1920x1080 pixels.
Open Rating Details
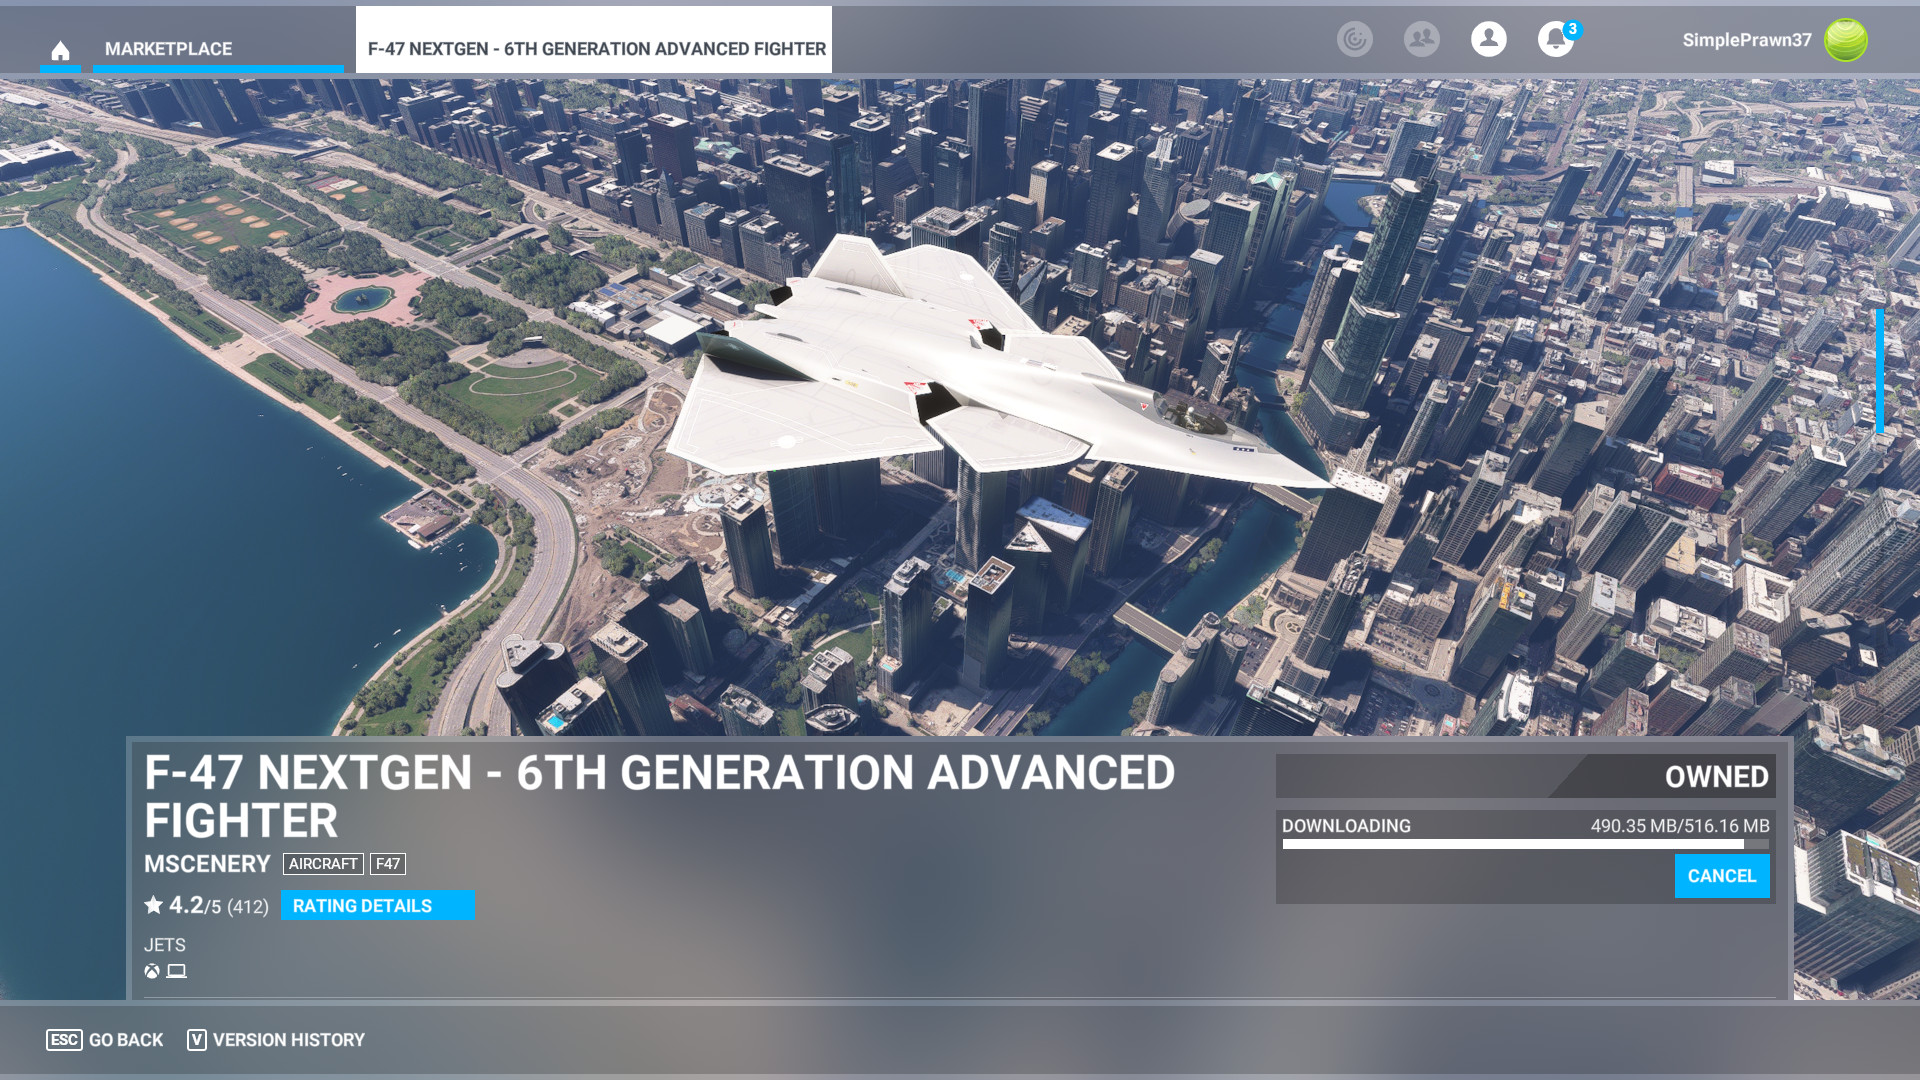[x=377, y=906]
